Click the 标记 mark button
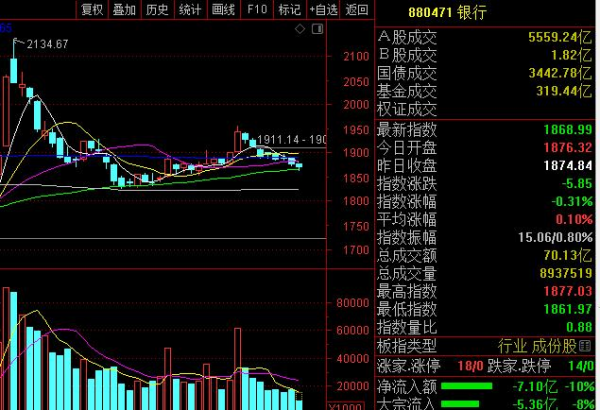The width and height of the screenshot is (600, 410). pos(289,10)
